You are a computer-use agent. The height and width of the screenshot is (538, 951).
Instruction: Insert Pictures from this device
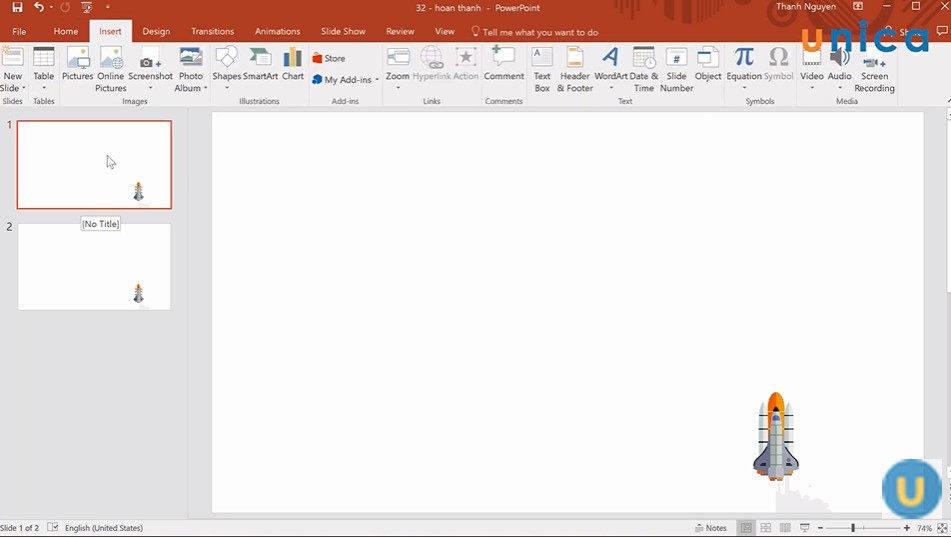click(77, 65)
